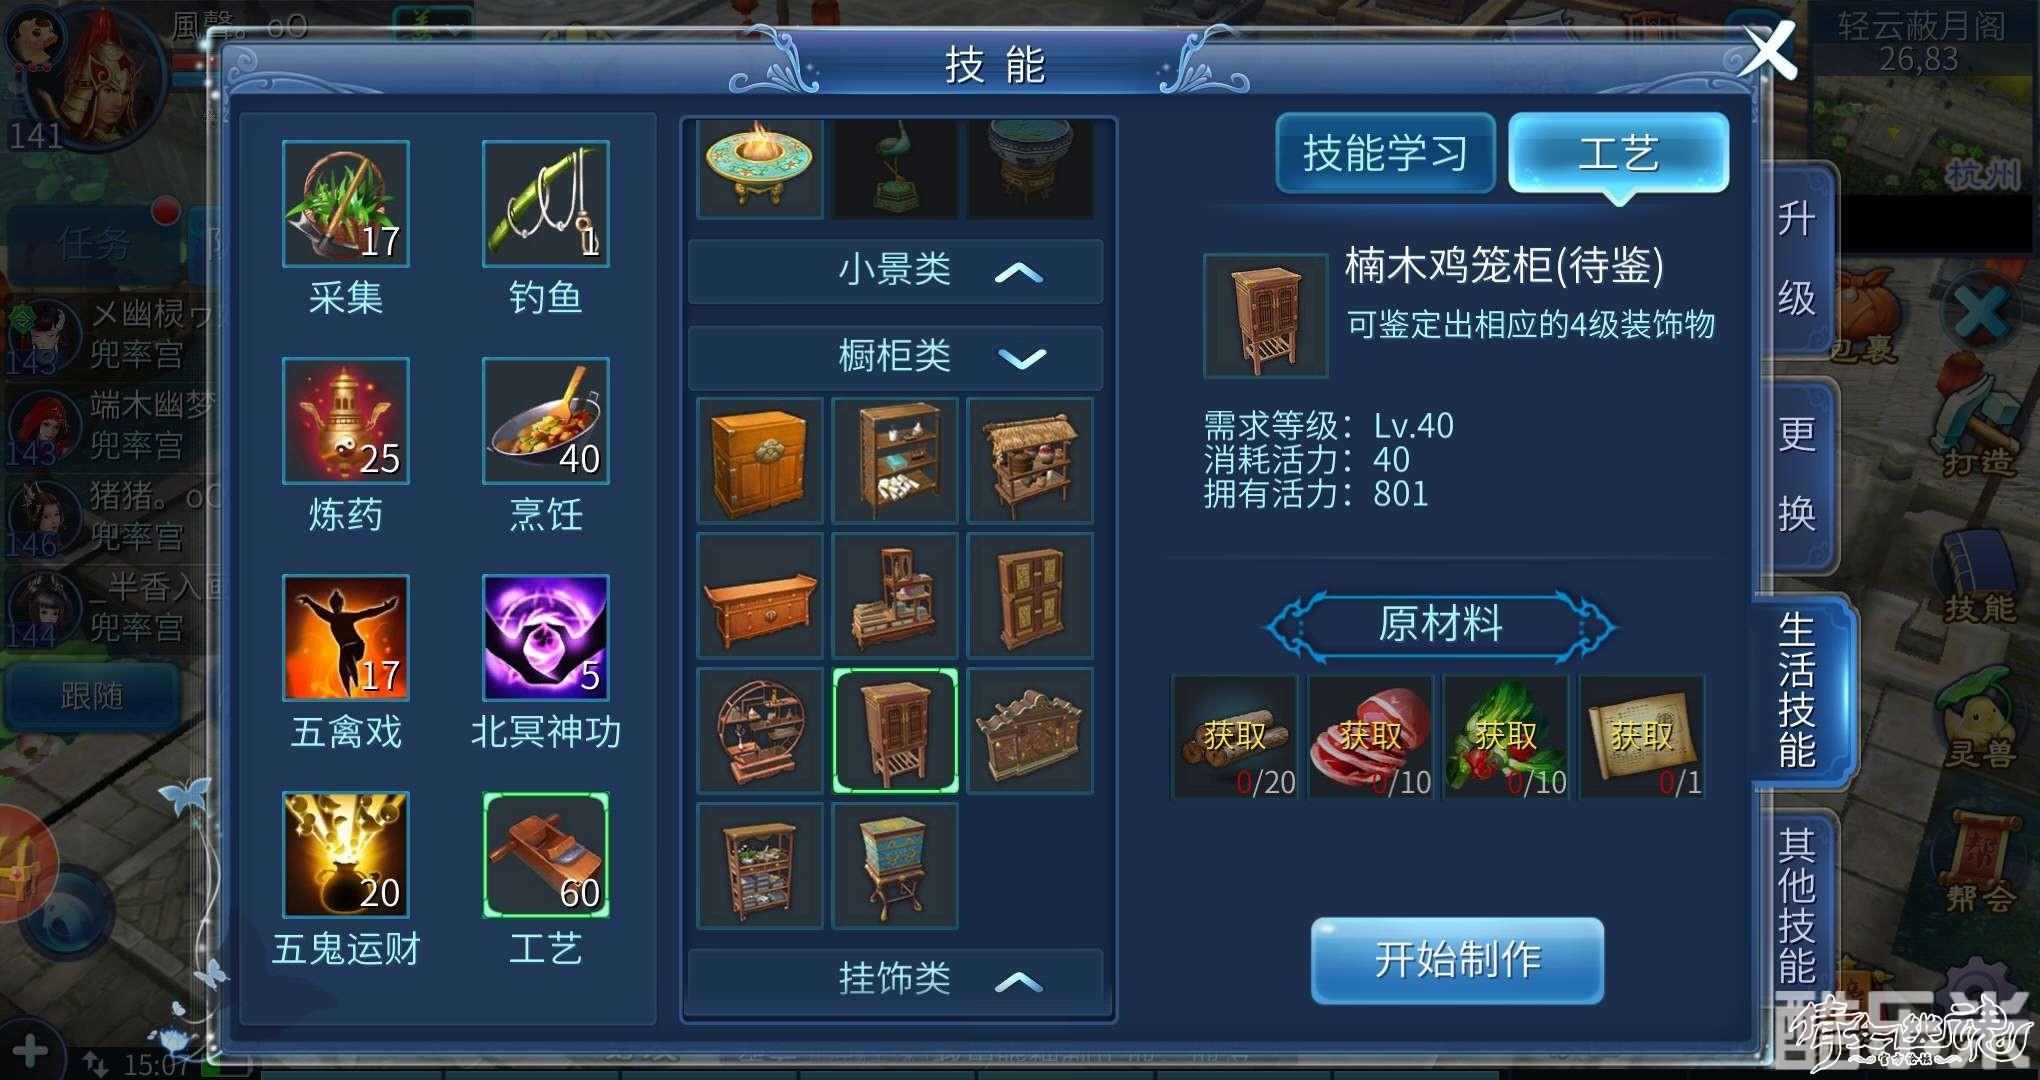Get the wood log raw material
The height and width of the screenshot is (1080, 2040).
[x=1235, y=737]
